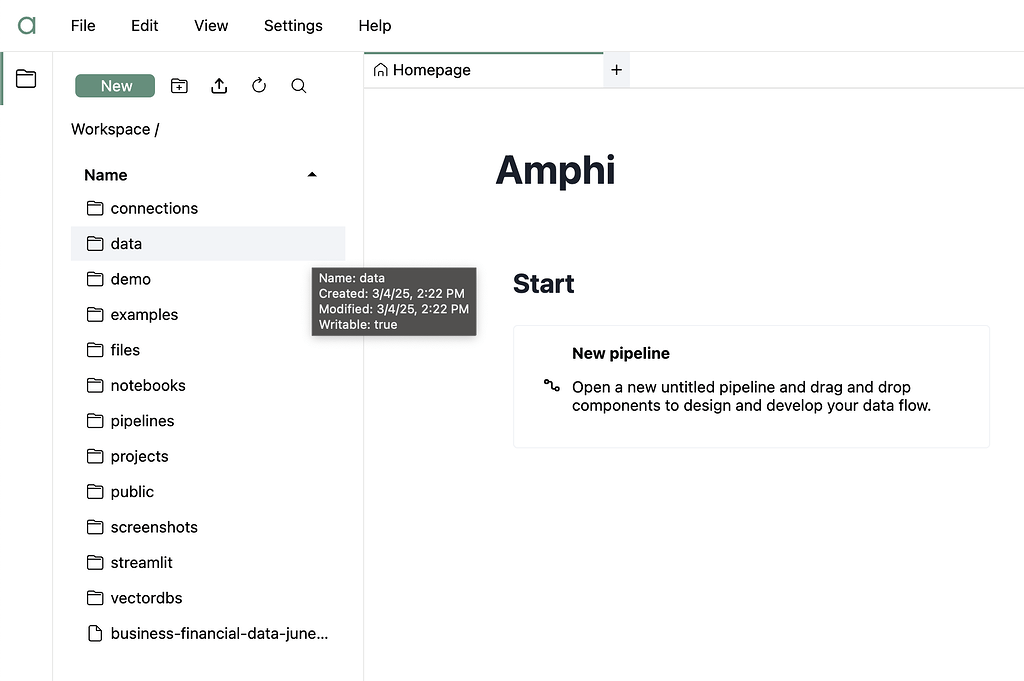This screenshot has width=1024, height=681.
Task: Click the folder icon beside data
Action: [x=95, y=243]
